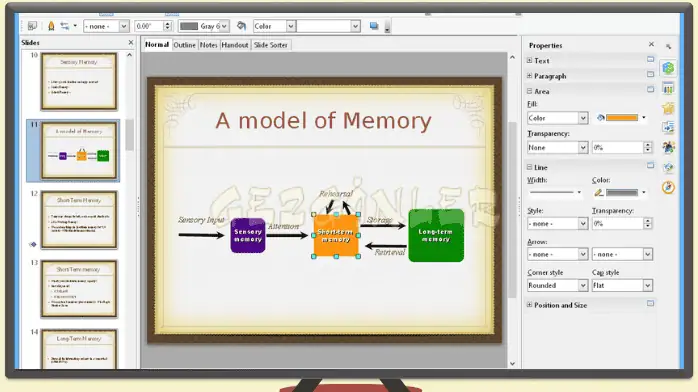Image resolution: width=698 pixels, height=392 pixels.
Task: Open more options for Position and Size
Action: coord(650,303)
